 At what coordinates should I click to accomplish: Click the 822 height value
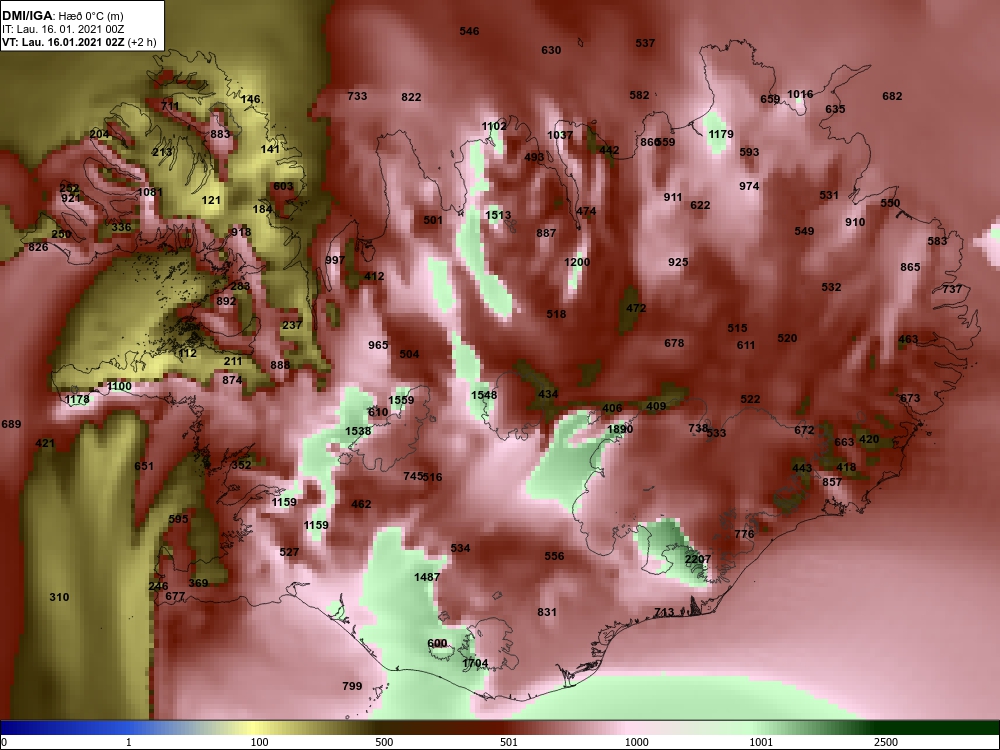pyautogui.click(x=411, y=98)
